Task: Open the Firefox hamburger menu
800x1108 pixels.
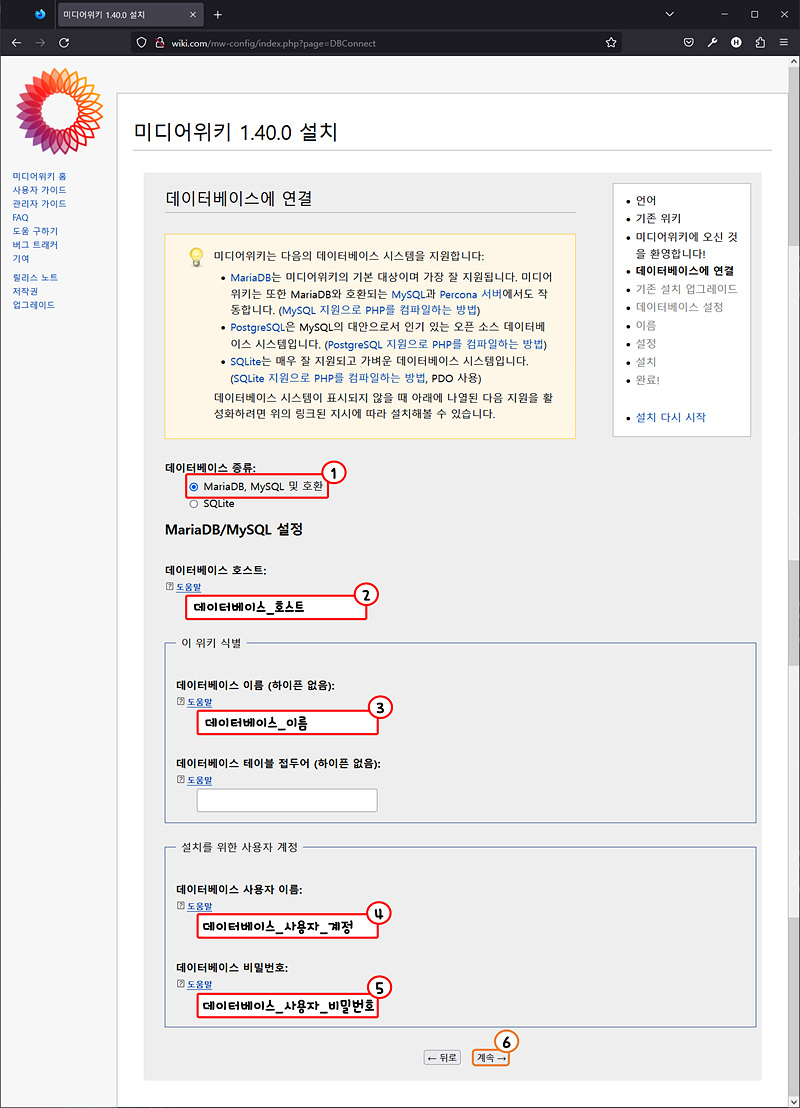Action: tap(784, 42)
